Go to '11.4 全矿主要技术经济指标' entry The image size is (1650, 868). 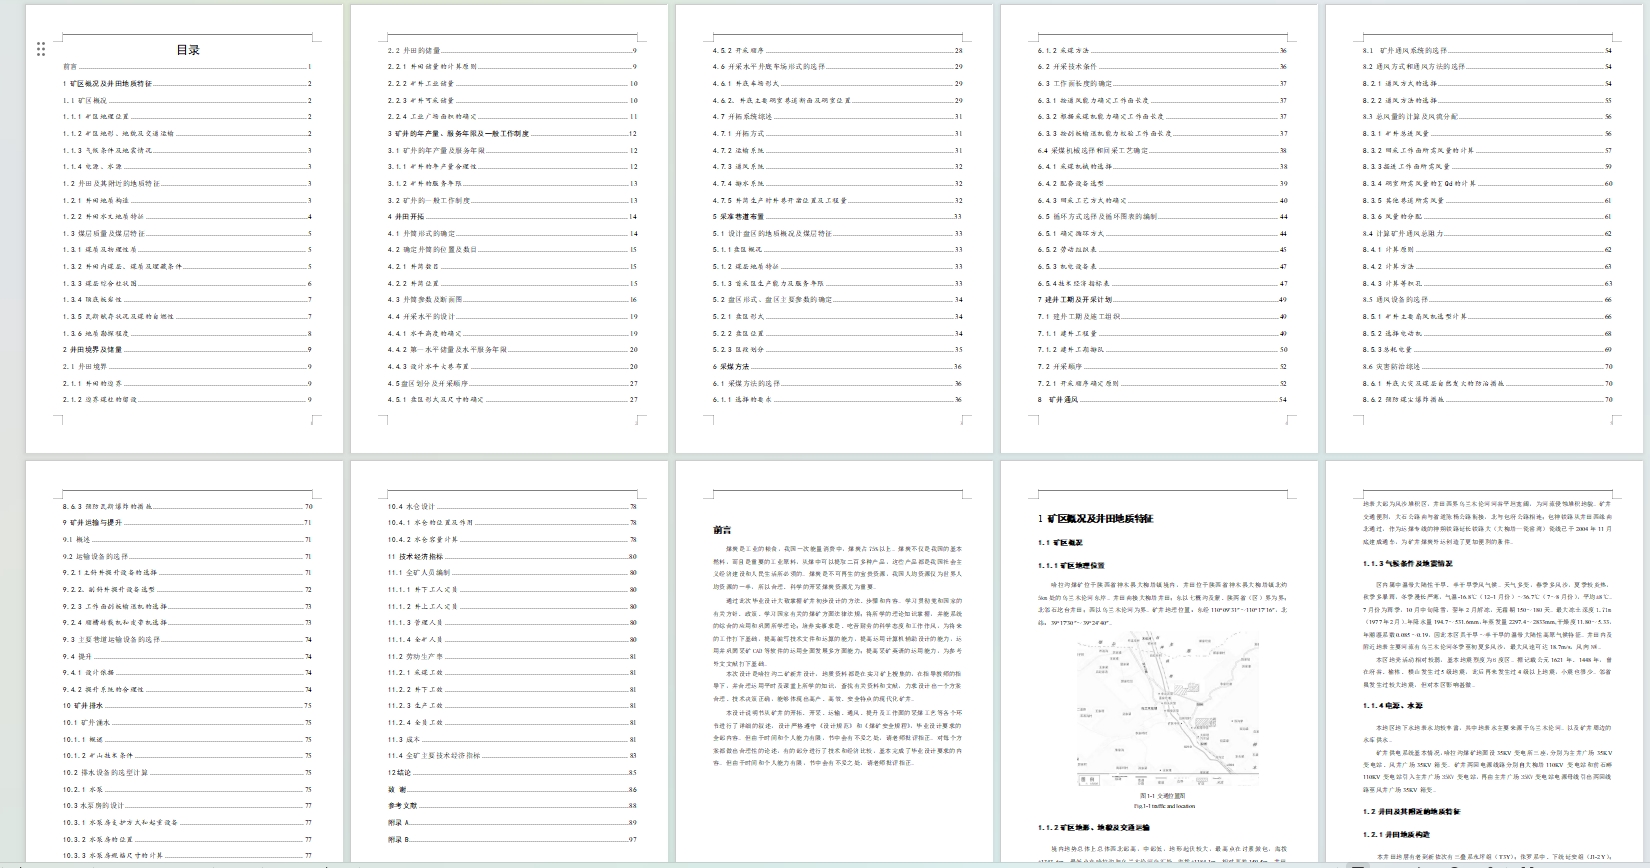point(512,756)
